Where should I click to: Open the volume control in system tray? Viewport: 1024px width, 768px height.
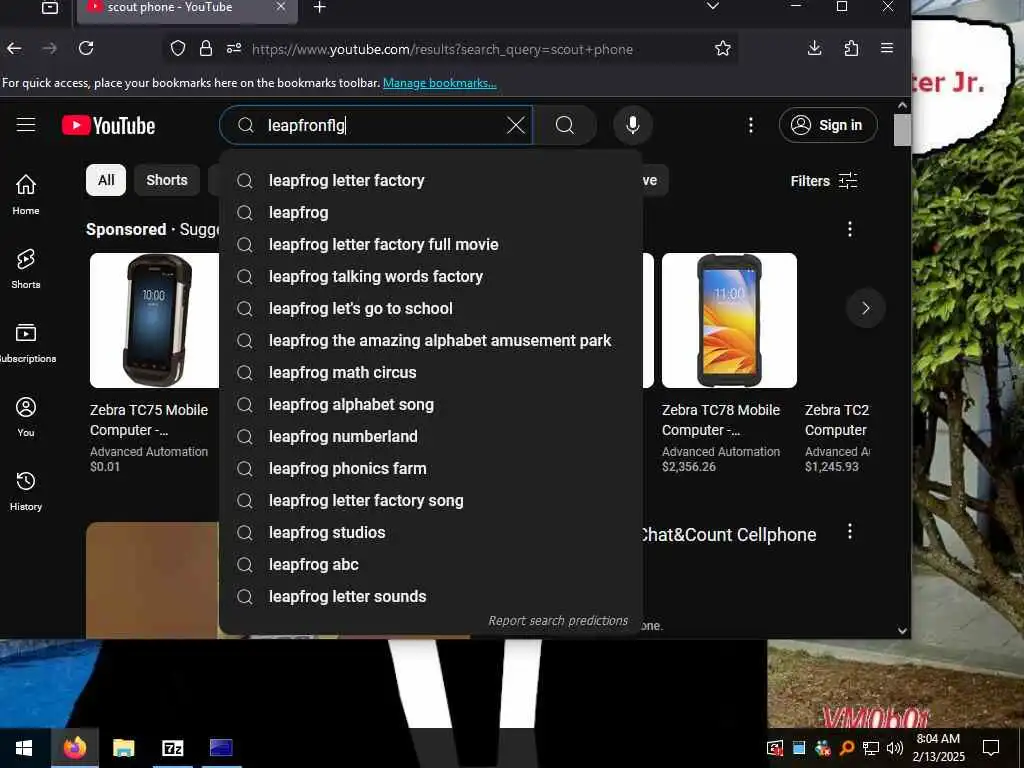tap(895, 748)
